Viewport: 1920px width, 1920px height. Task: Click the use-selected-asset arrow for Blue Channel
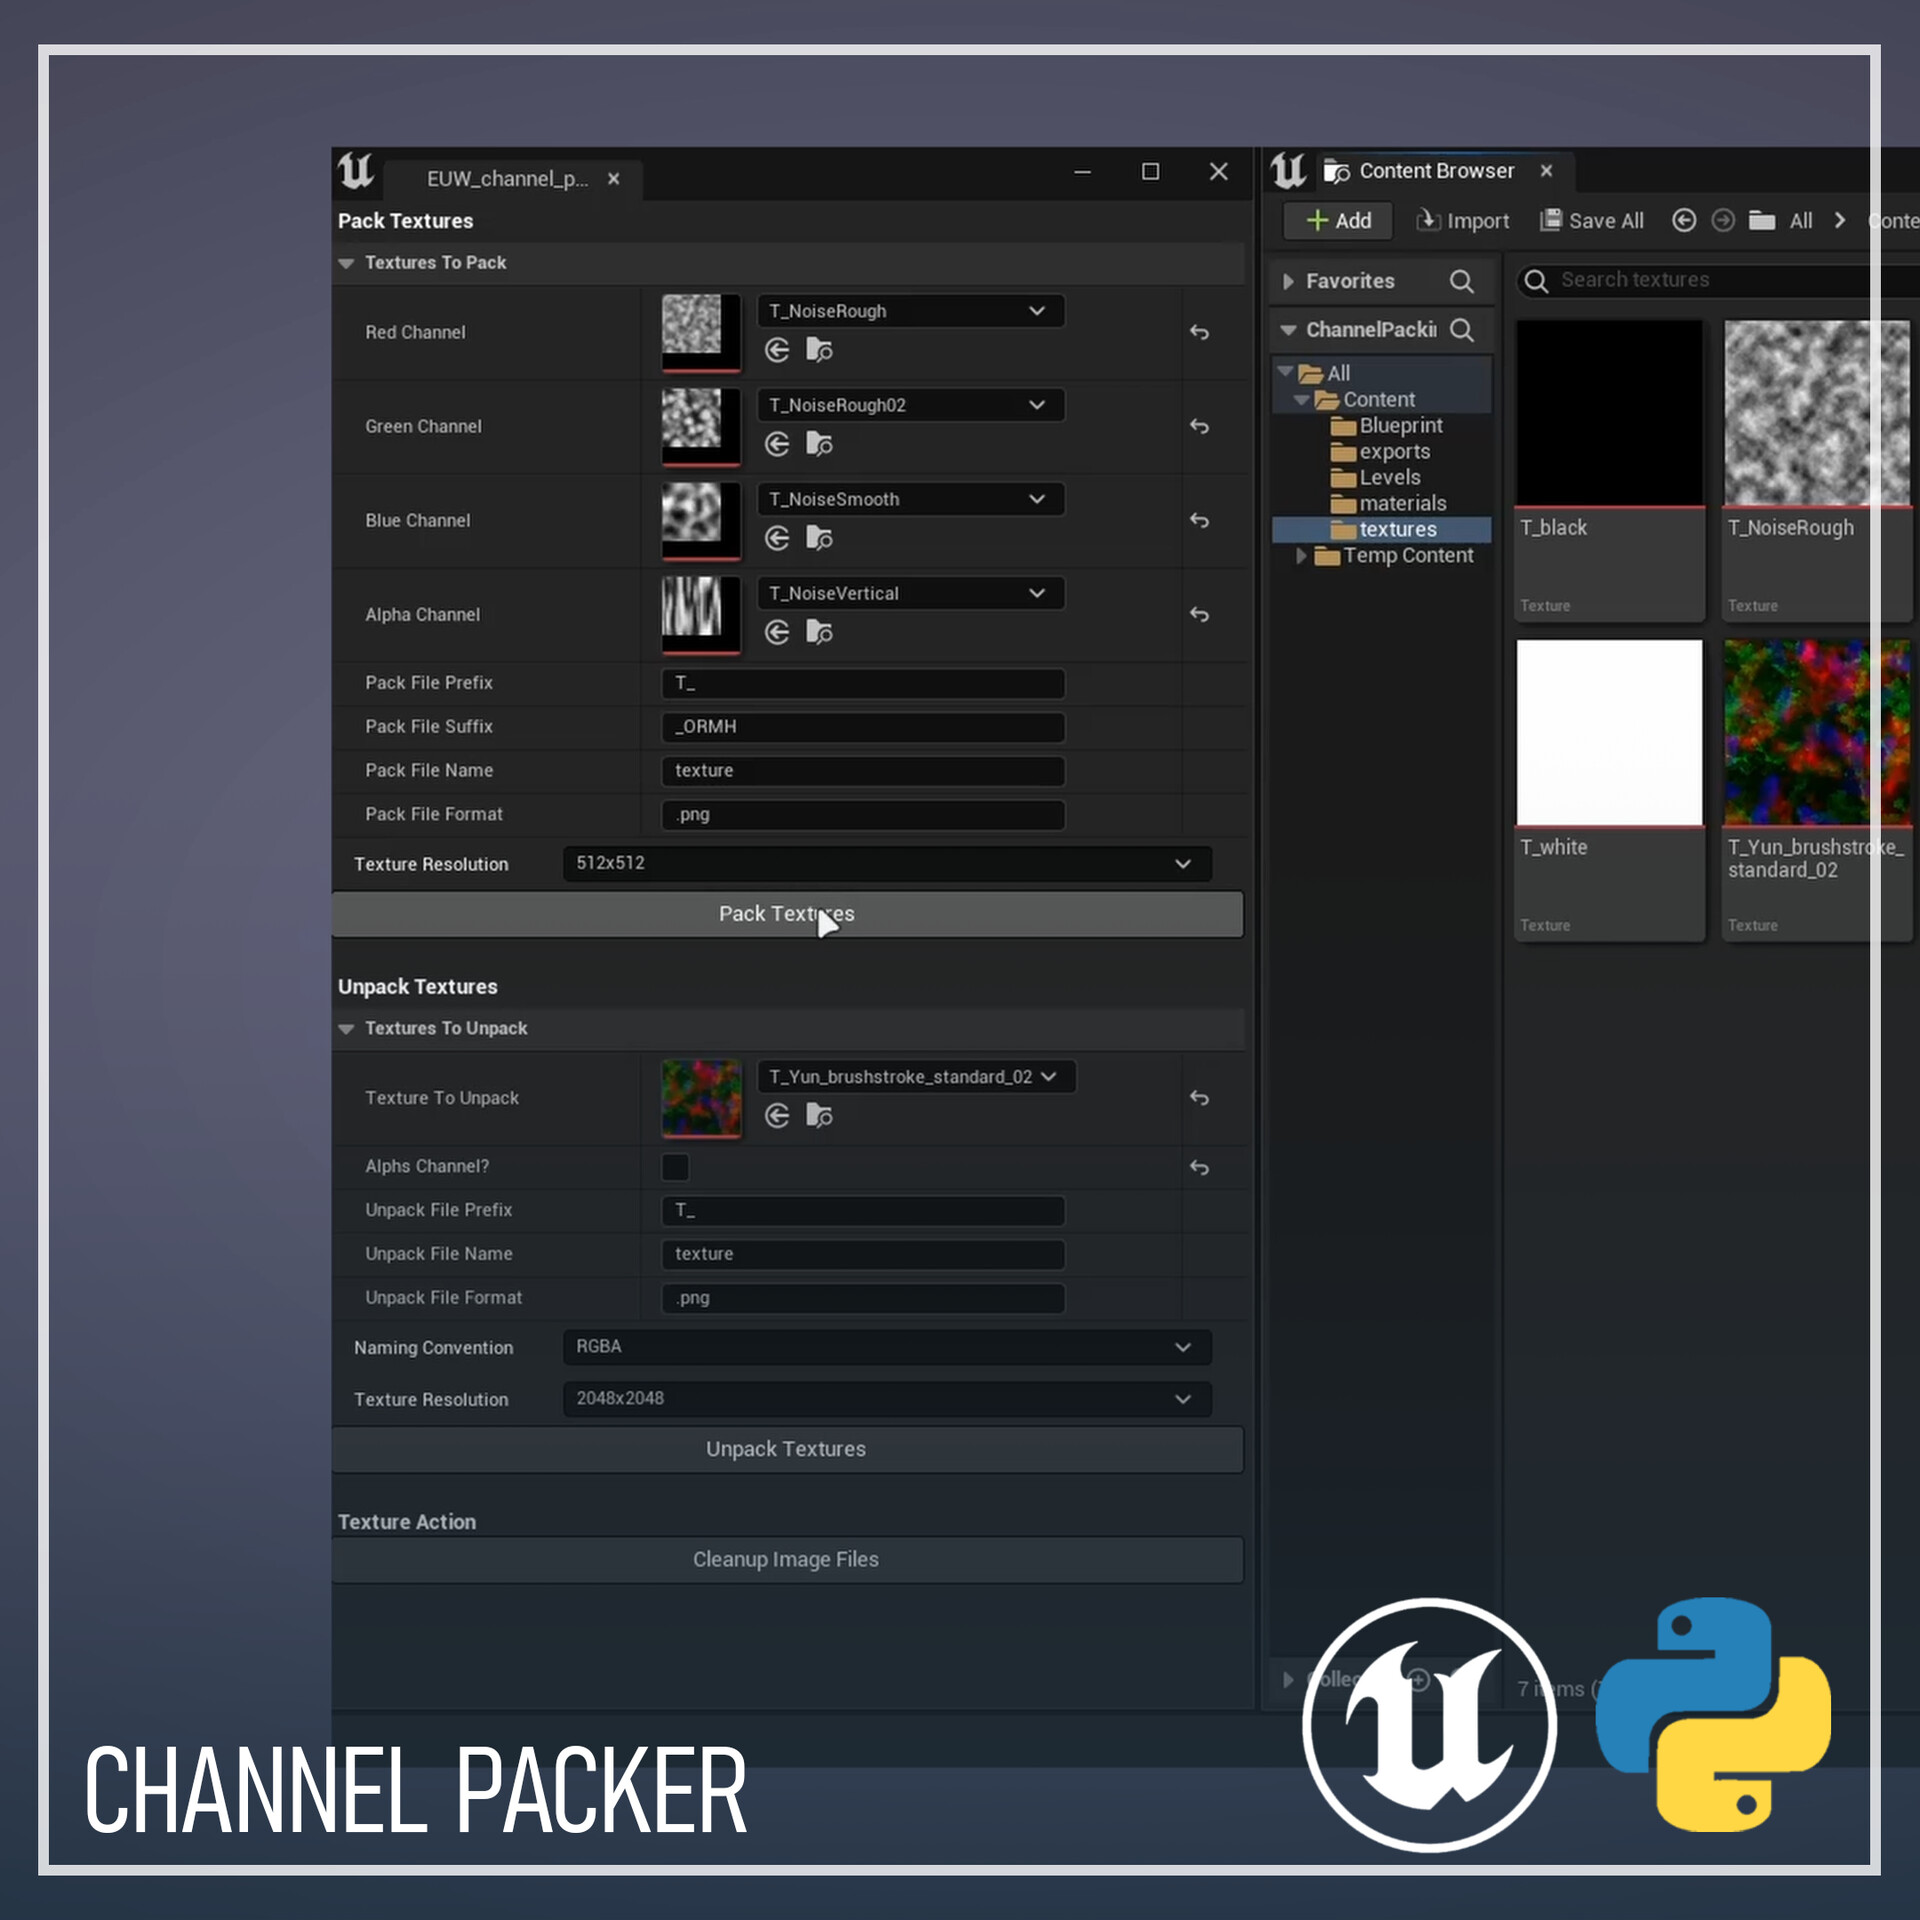[x=778, y=538]
